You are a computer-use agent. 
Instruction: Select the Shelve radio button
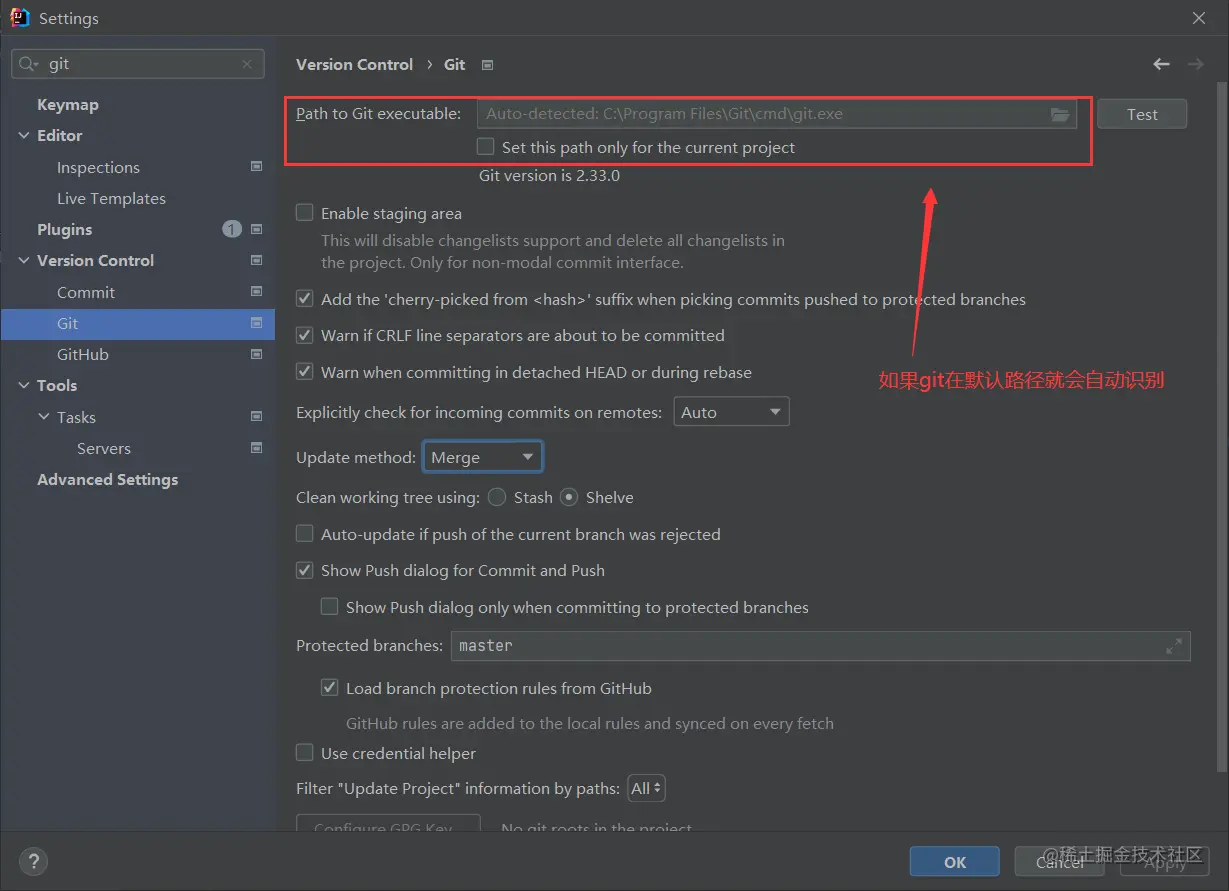[569, 497]
